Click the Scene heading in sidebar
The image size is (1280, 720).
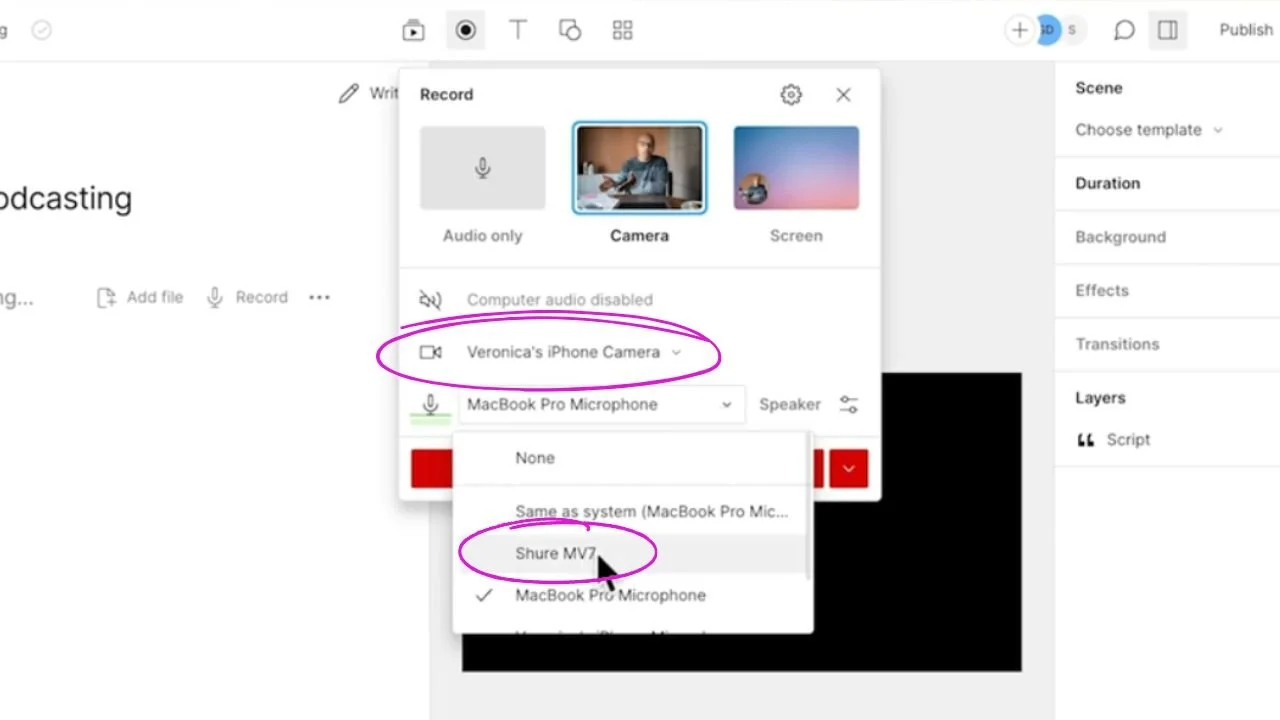click(x=1099, y=88)
